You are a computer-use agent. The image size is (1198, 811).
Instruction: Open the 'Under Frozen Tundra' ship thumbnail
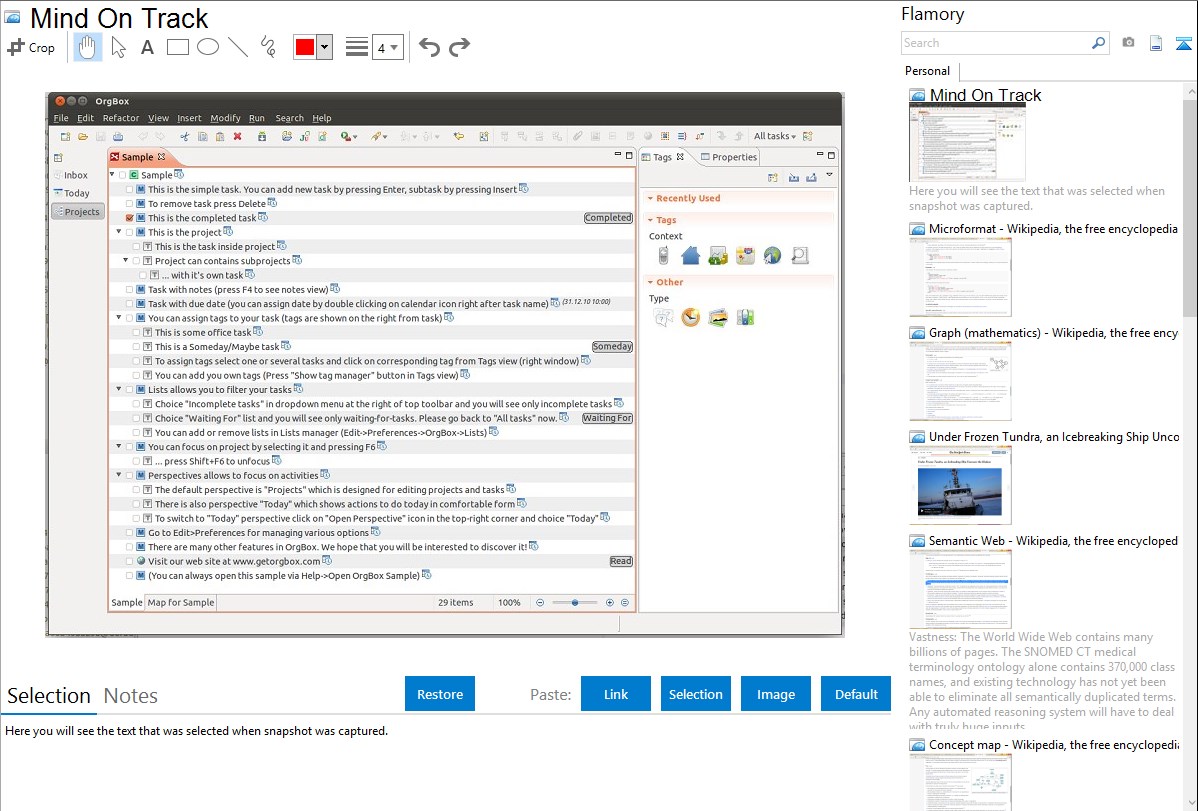point(960,486)
